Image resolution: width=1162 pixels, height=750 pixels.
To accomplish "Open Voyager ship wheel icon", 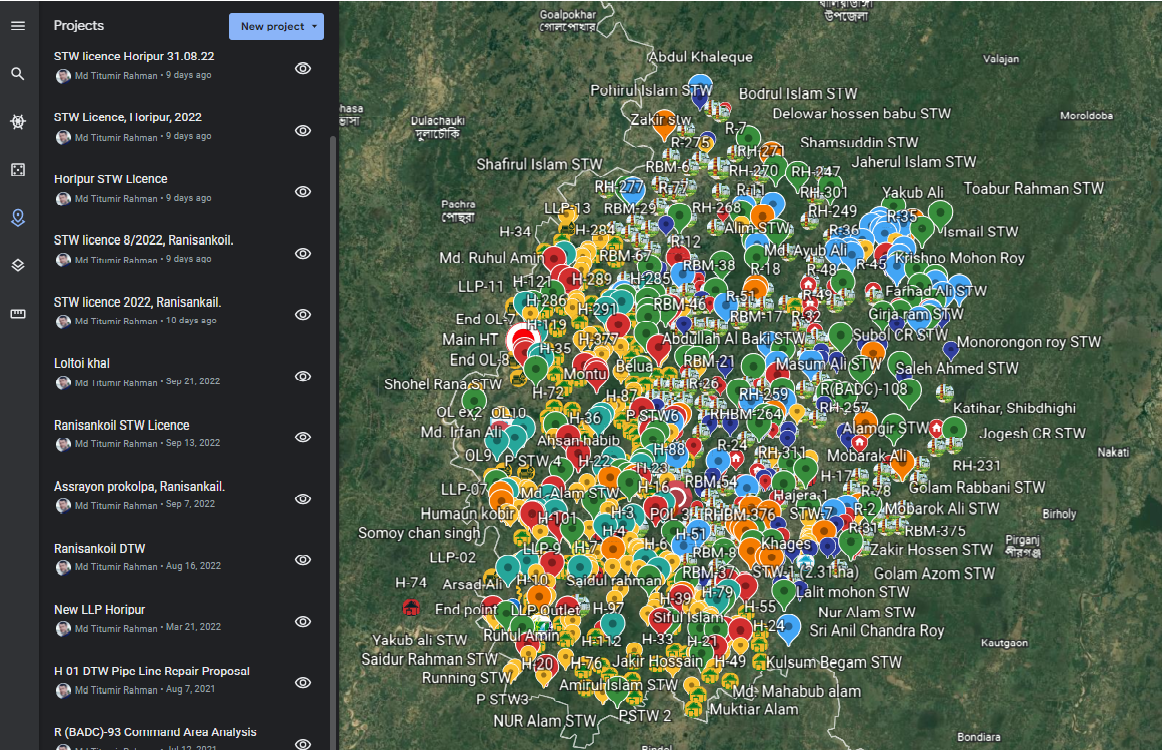I will [x=18, y=122].
